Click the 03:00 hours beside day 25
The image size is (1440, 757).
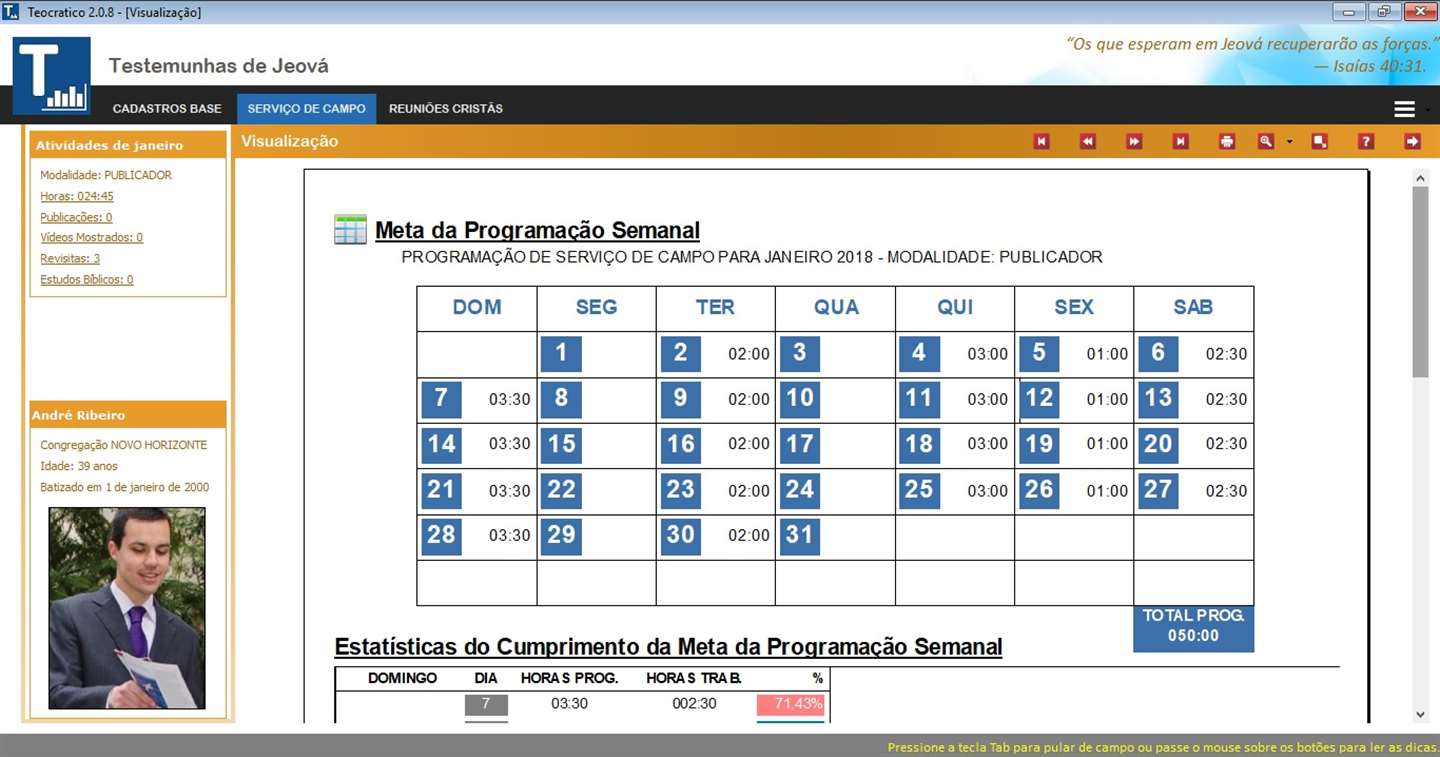click(x=987, y=491)
